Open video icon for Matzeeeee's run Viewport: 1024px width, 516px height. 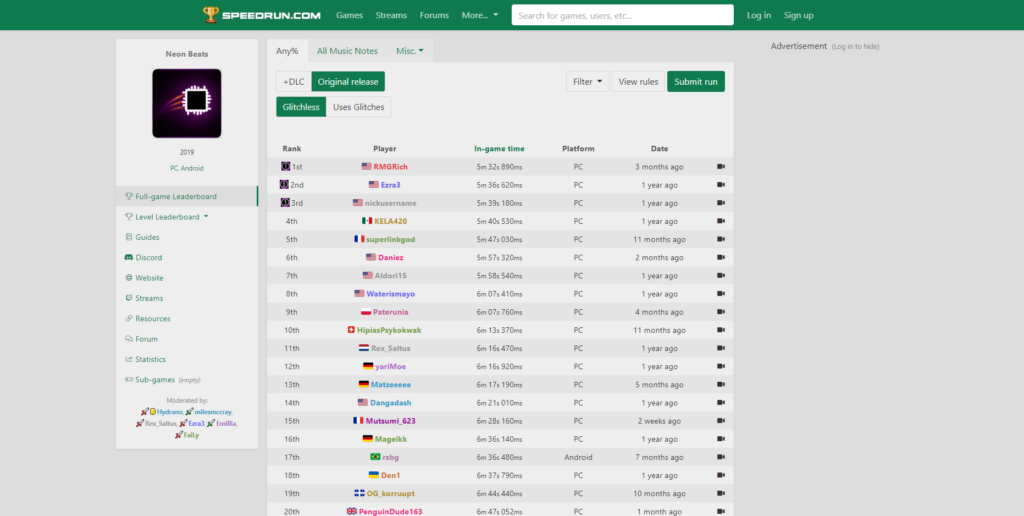coord(721,385)
